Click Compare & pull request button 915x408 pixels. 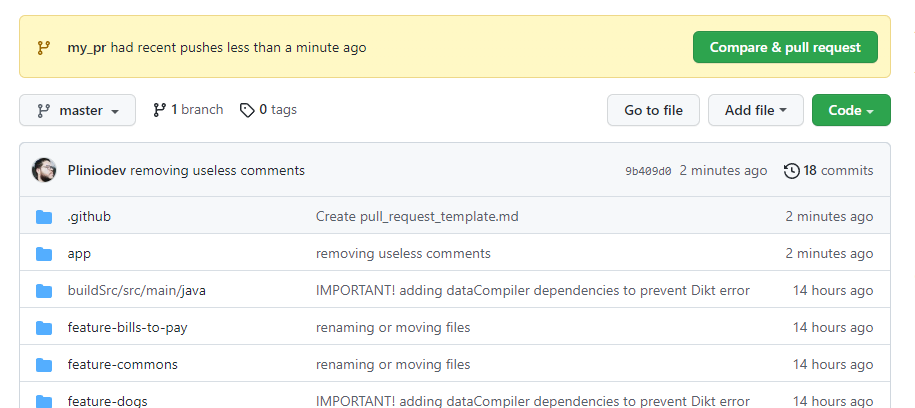click(x=785, y=47)
